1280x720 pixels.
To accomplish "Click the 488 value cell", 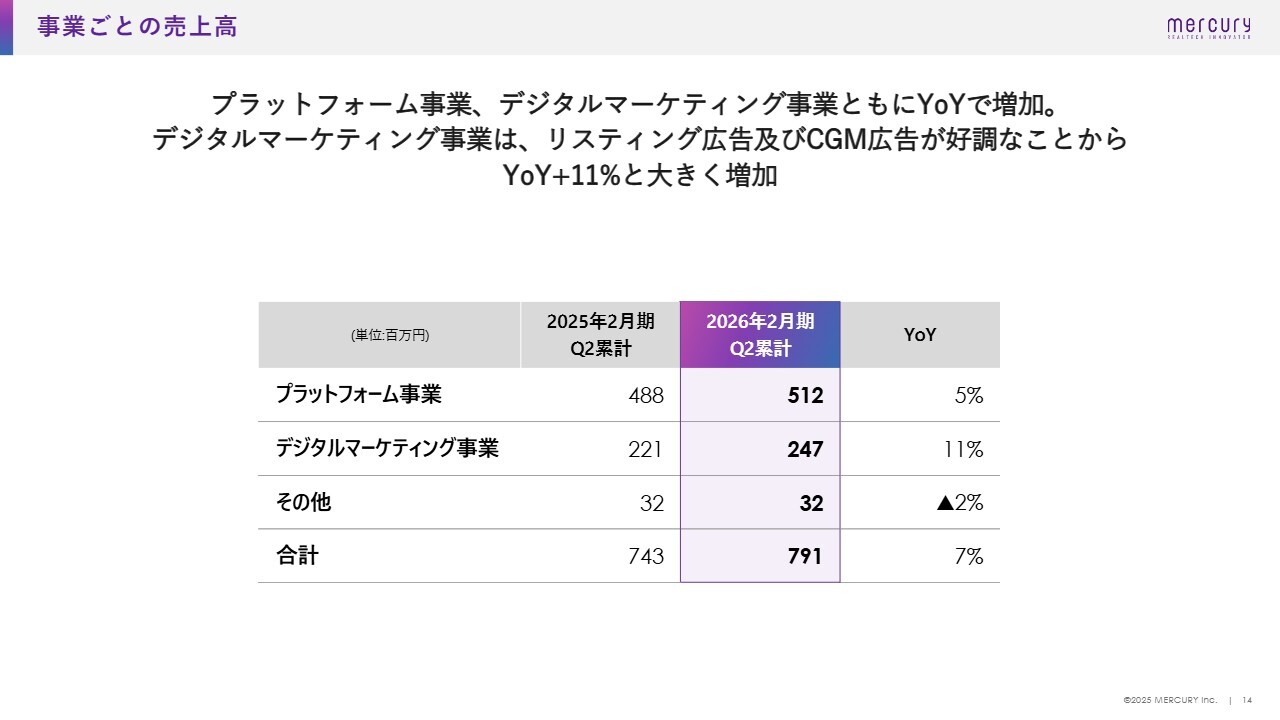I will [646, 396].
